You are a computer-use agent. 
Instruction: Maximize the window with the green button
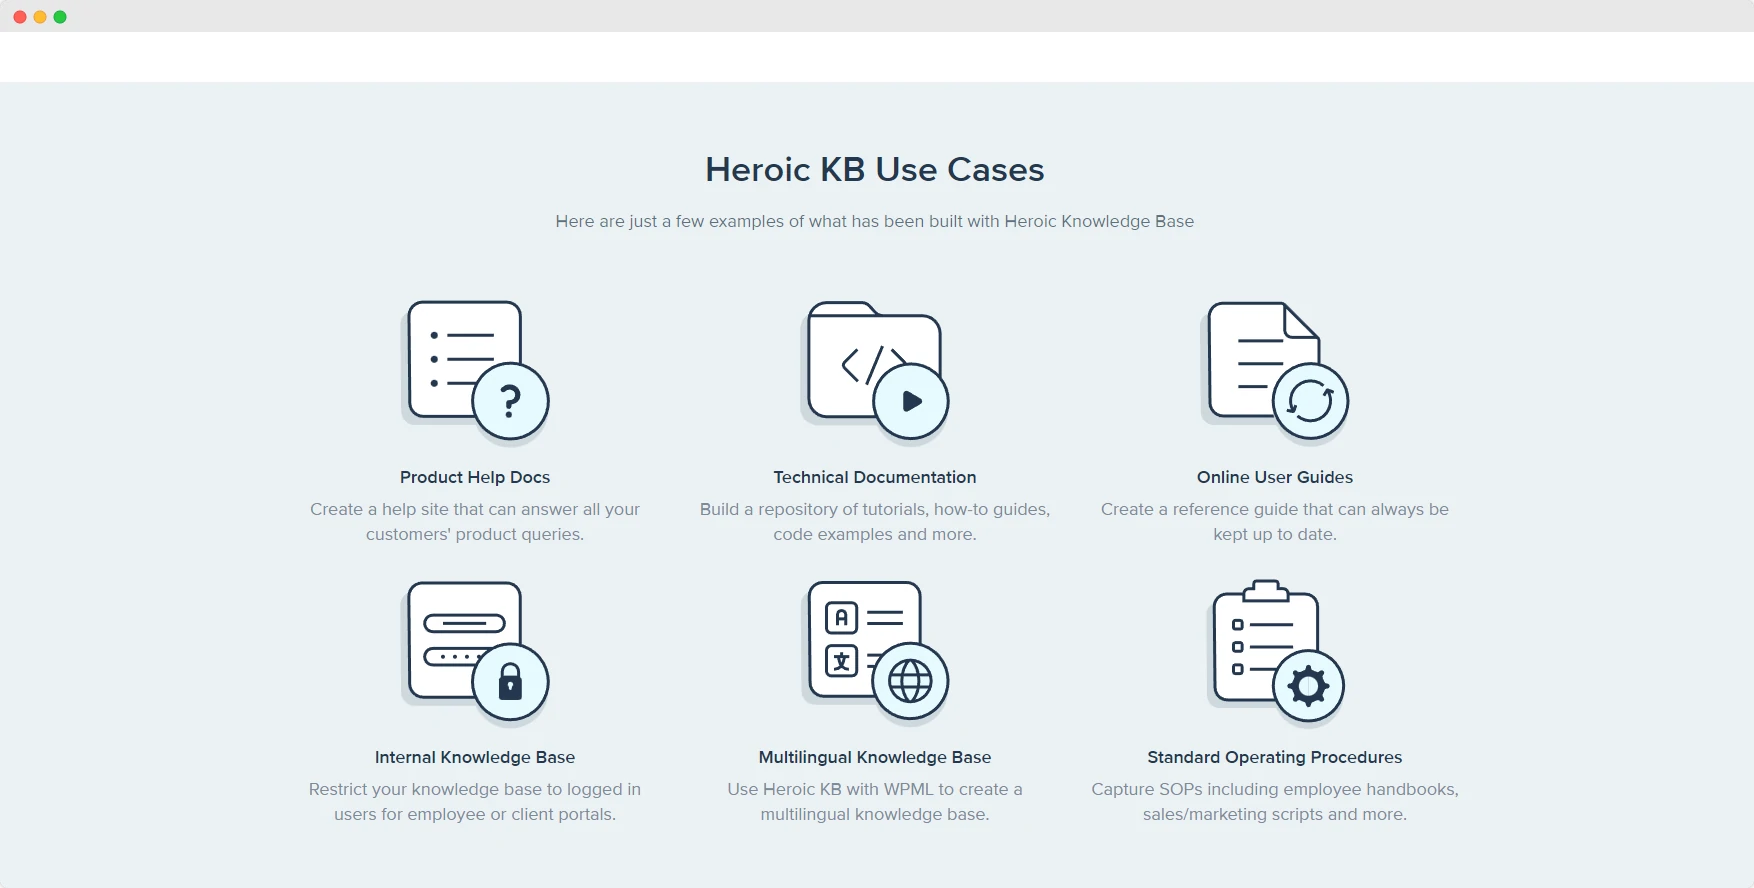point(60,17)
